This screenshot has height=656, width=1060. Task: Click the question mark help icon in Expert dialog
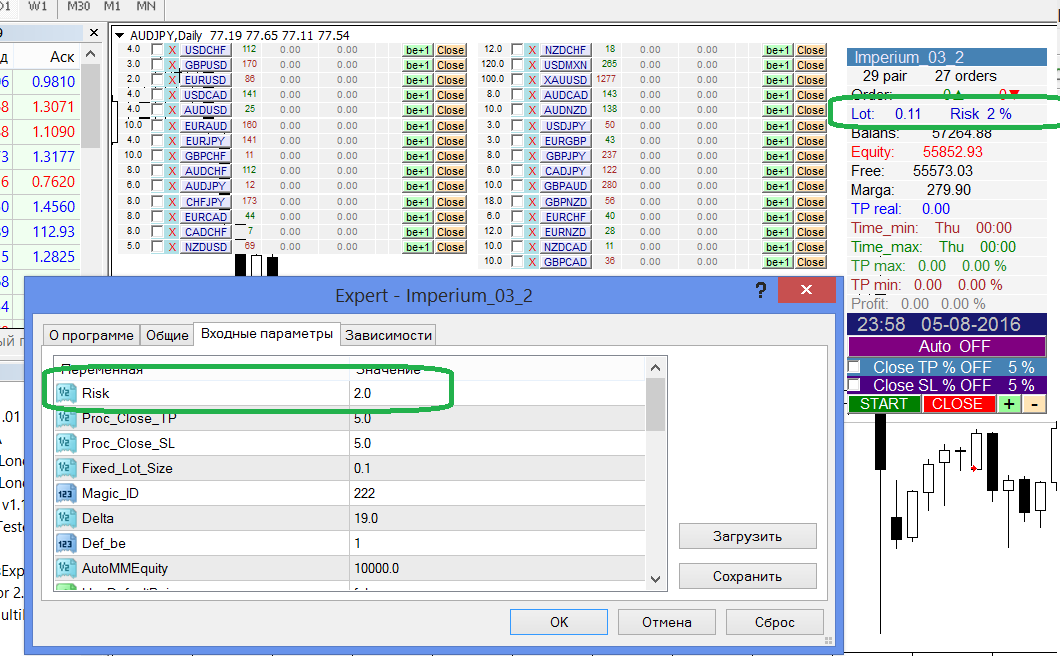761,290
